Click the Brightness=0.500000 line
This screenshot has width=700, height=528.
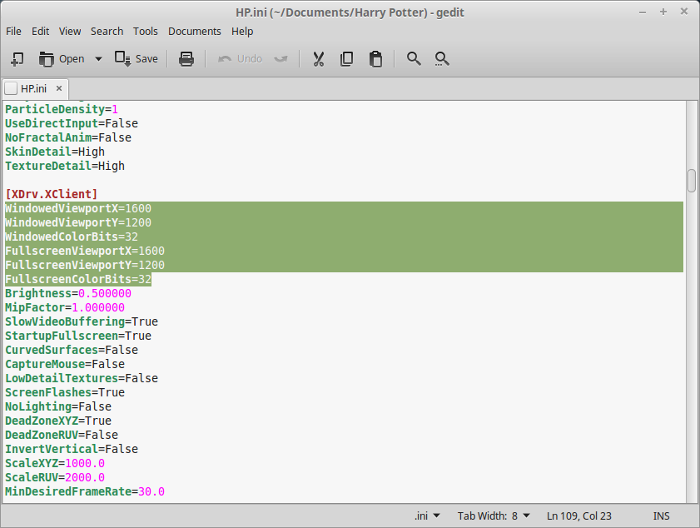click(x=68, y=293)
